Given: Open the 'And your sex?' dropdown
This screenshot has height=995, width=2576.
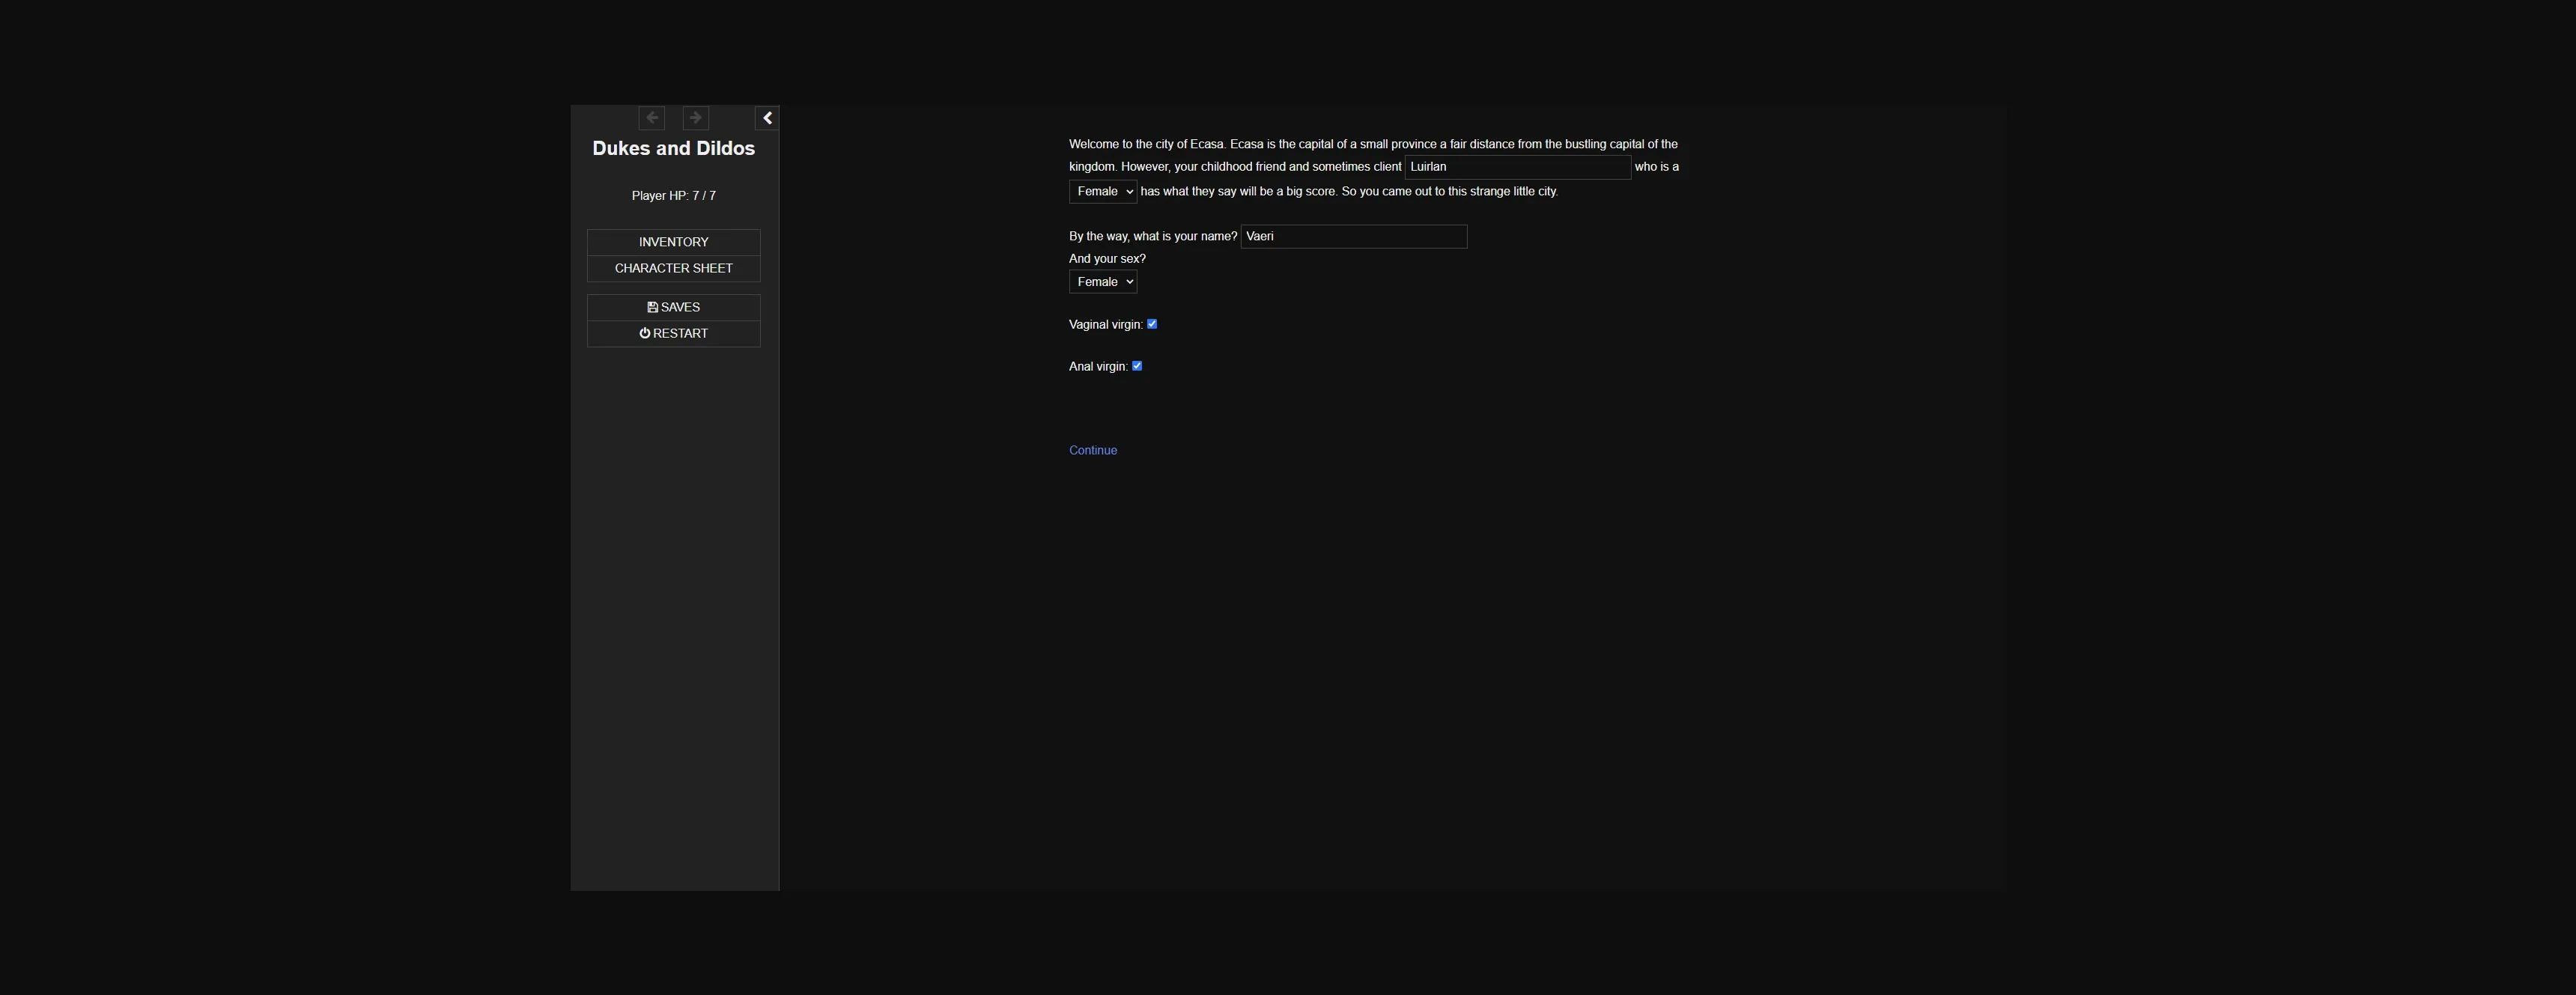Looking at the screenshot, I should [x=1102, y=281].
